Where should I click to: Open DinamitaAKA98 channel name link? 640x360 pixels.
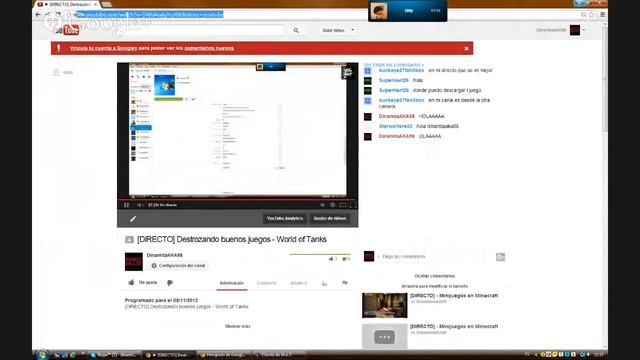click(164, 255)
